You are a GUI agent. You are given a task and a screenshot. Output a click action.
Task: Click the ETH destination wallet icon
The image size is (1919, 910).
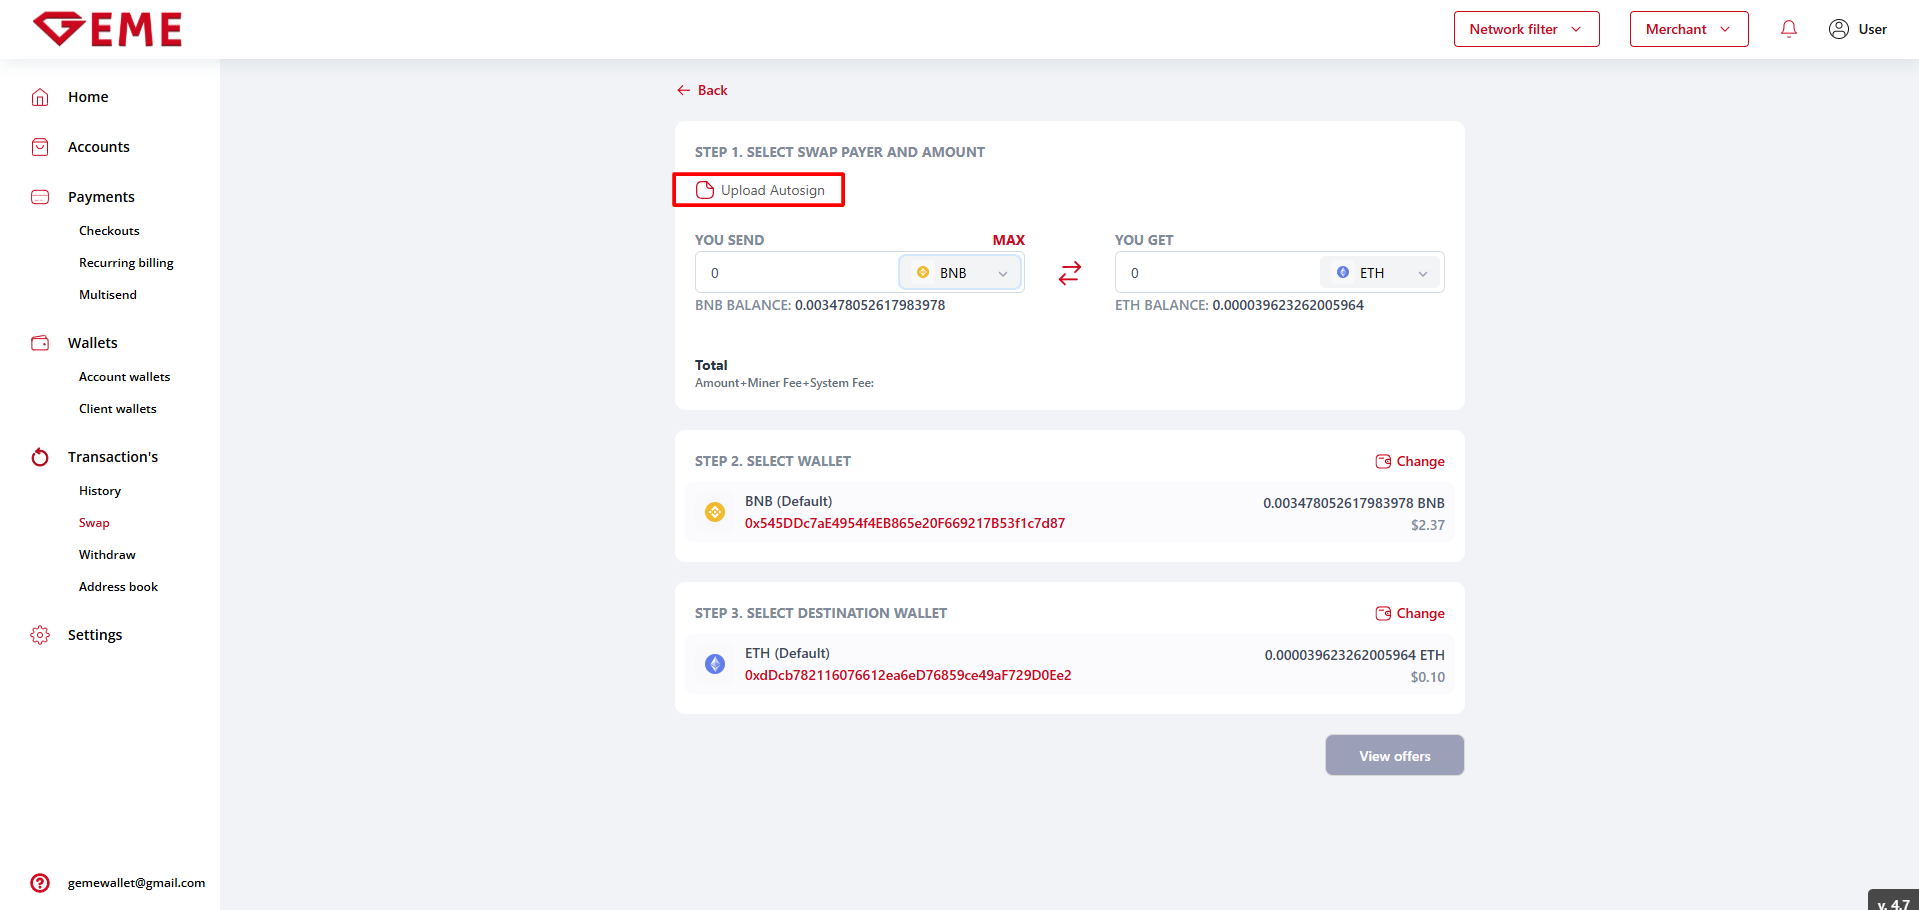[x=715, y=664]
